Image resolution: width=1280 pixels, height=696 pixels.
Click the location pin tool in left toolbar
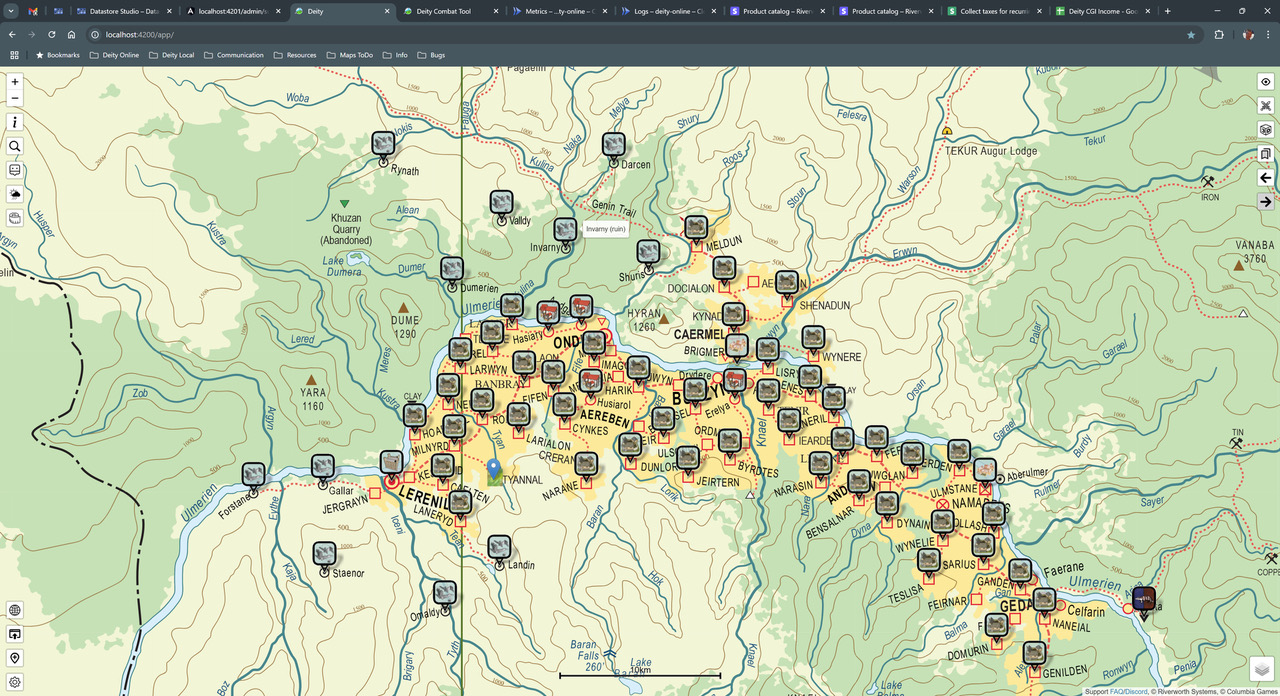[15, 658]
